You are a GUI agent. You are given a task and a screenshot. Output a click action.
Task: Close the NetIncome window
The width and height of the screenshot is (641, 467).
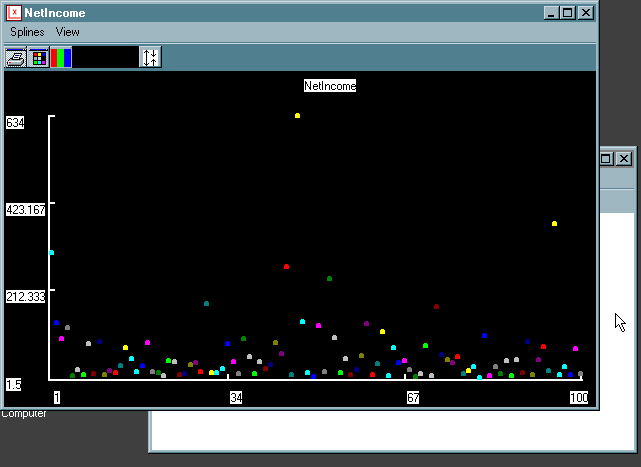coord(586,13)
